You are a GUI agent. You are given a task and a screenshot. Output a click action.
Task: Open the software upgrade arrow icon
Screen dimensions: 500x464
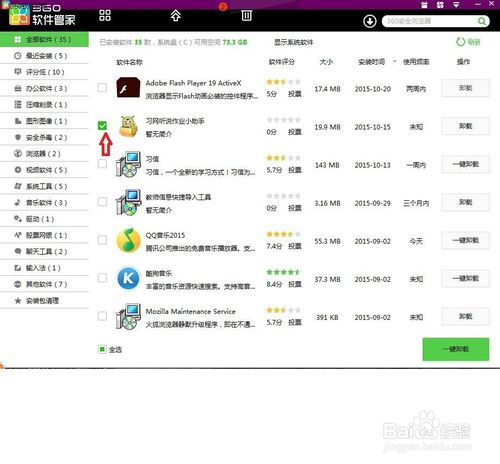pos(176,15)
